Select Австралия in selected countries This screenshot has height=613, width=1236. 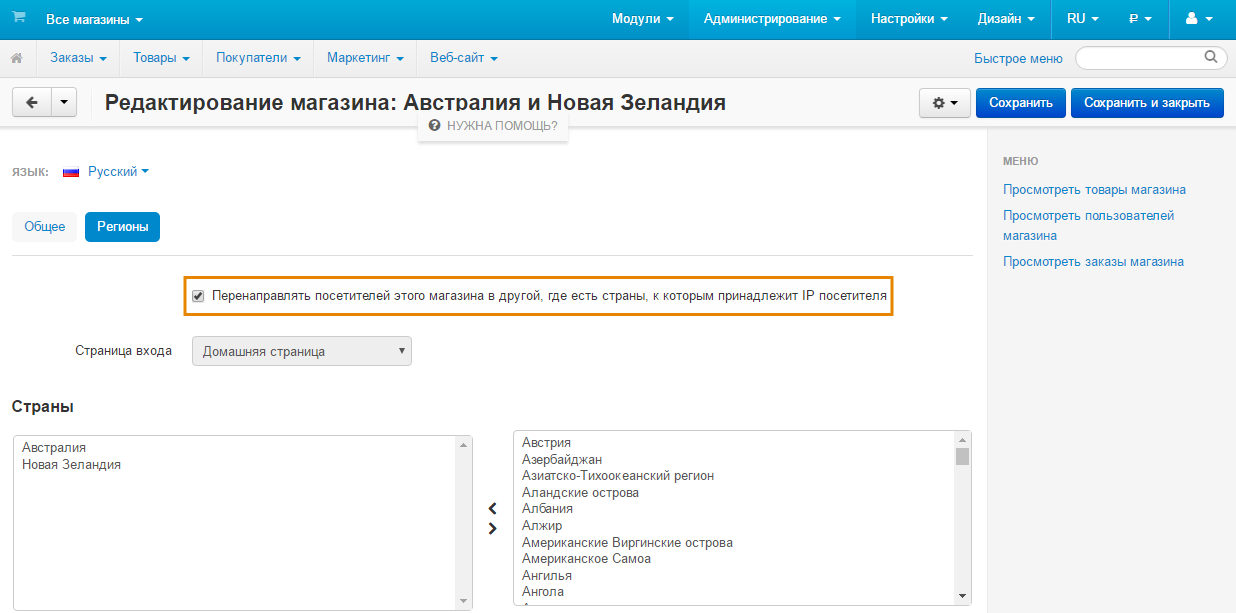(x=54, y=448)
